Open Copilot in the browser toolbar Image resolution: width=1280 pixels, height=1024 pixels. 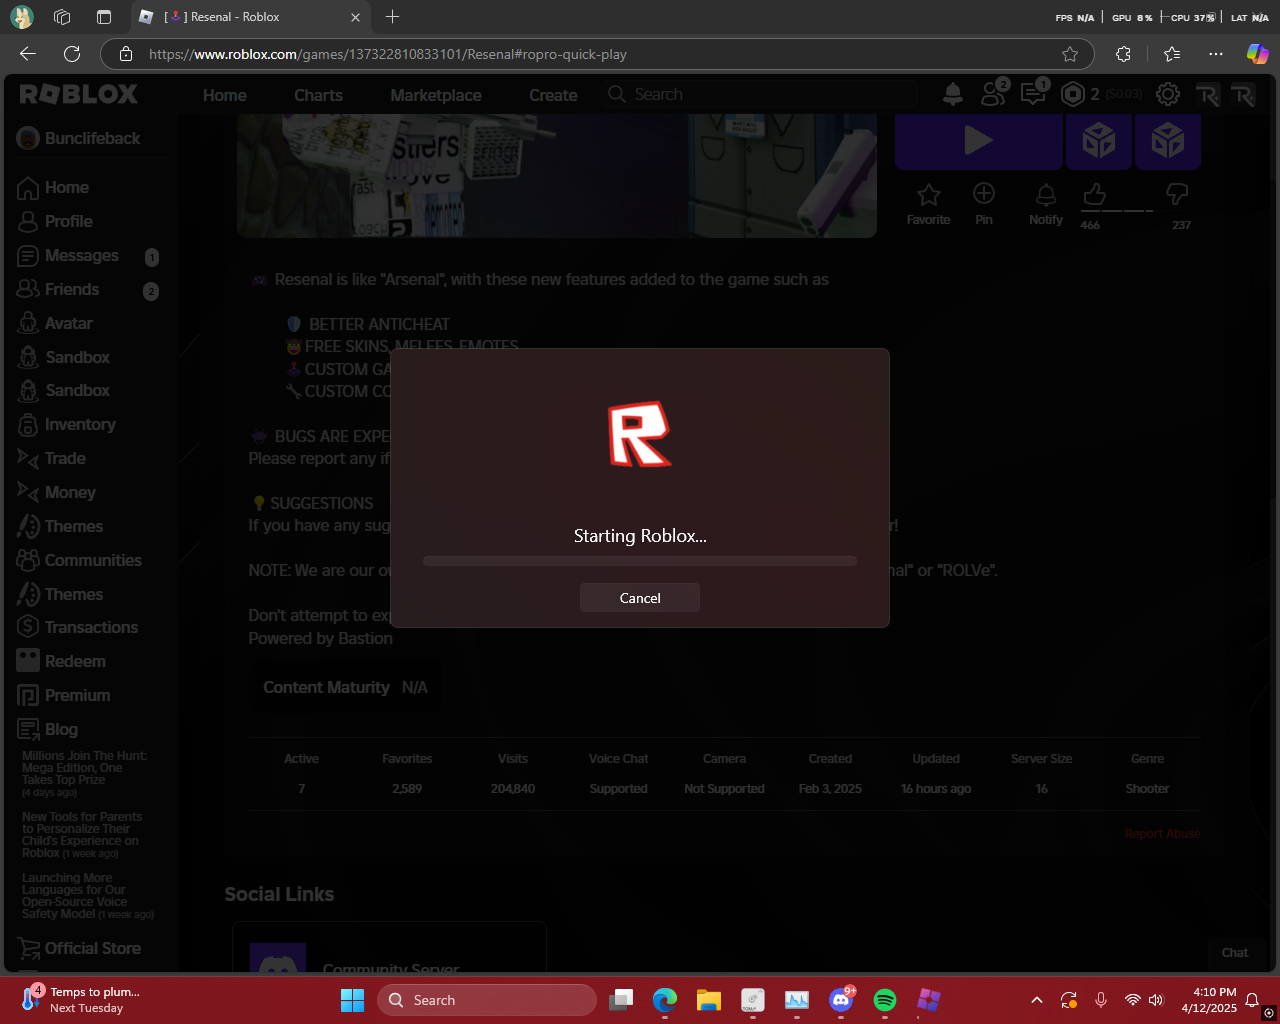[1257, 54]
